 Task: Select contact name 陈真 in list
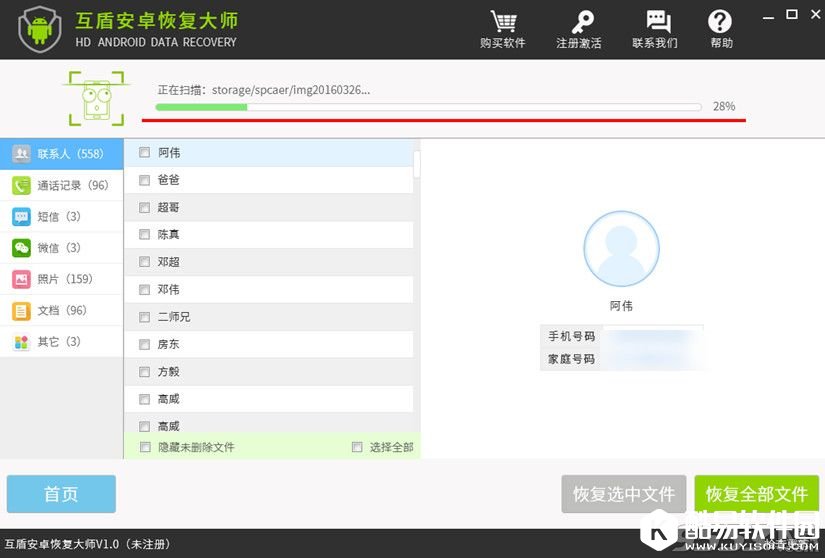pos(168,235)
